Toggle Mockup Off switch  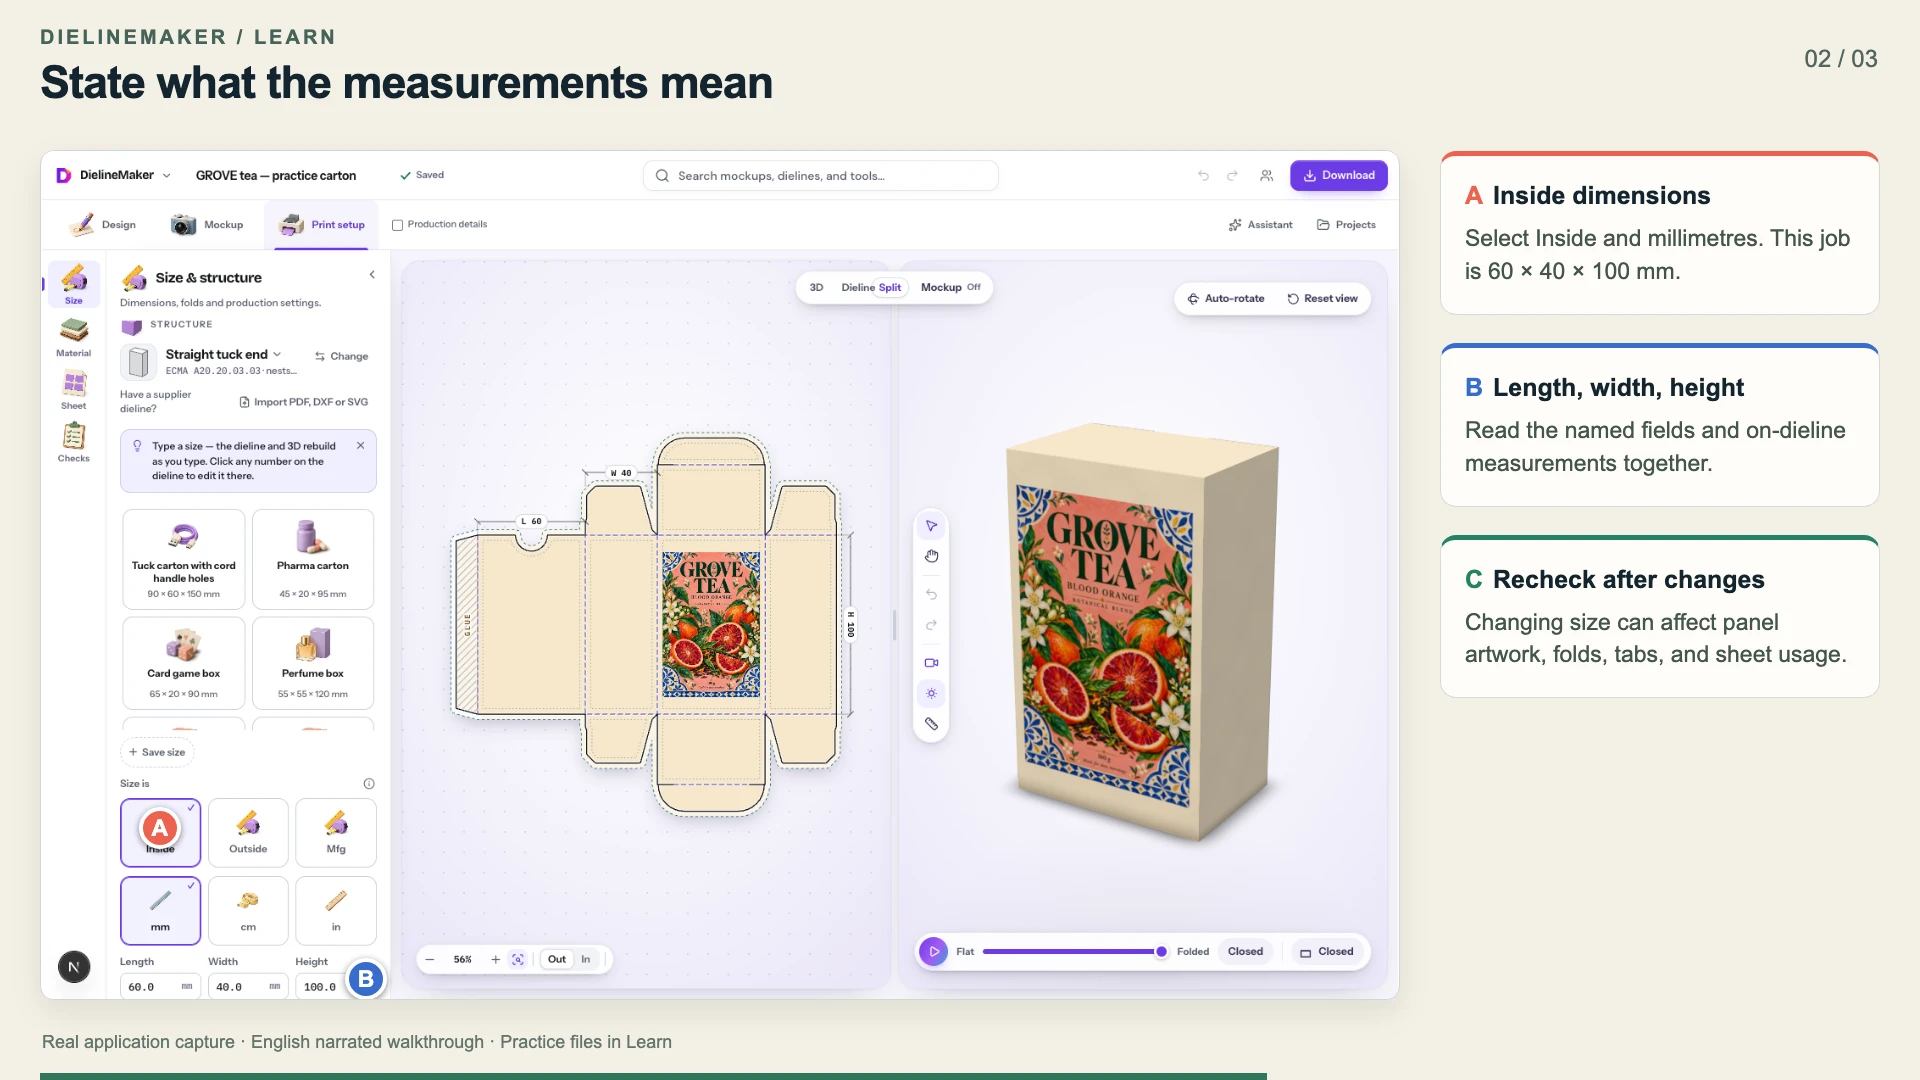(x=950, y=288)
